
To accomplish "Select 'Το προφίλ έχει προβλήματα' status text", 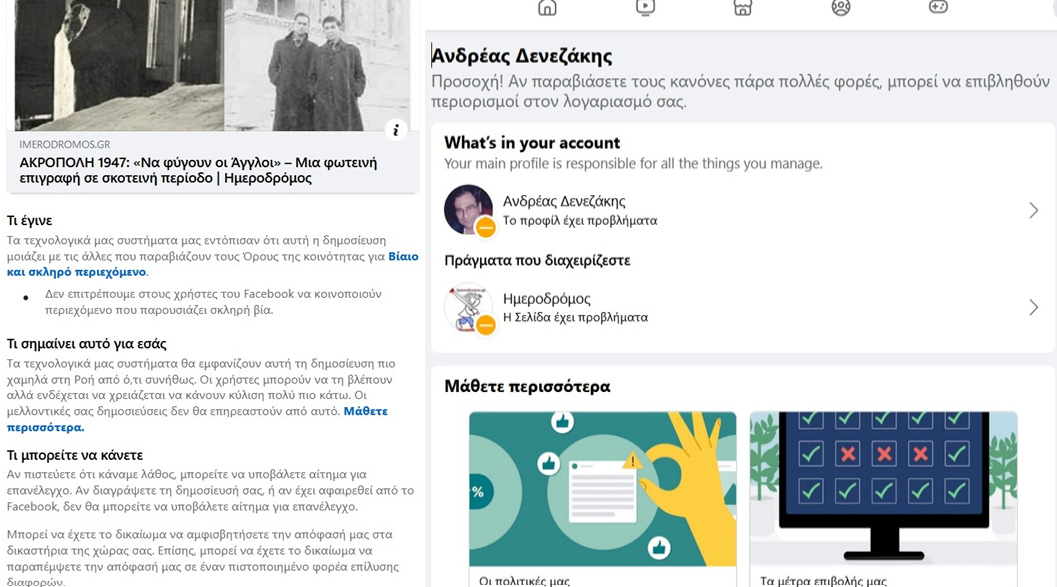I will (x=580, y=220).
